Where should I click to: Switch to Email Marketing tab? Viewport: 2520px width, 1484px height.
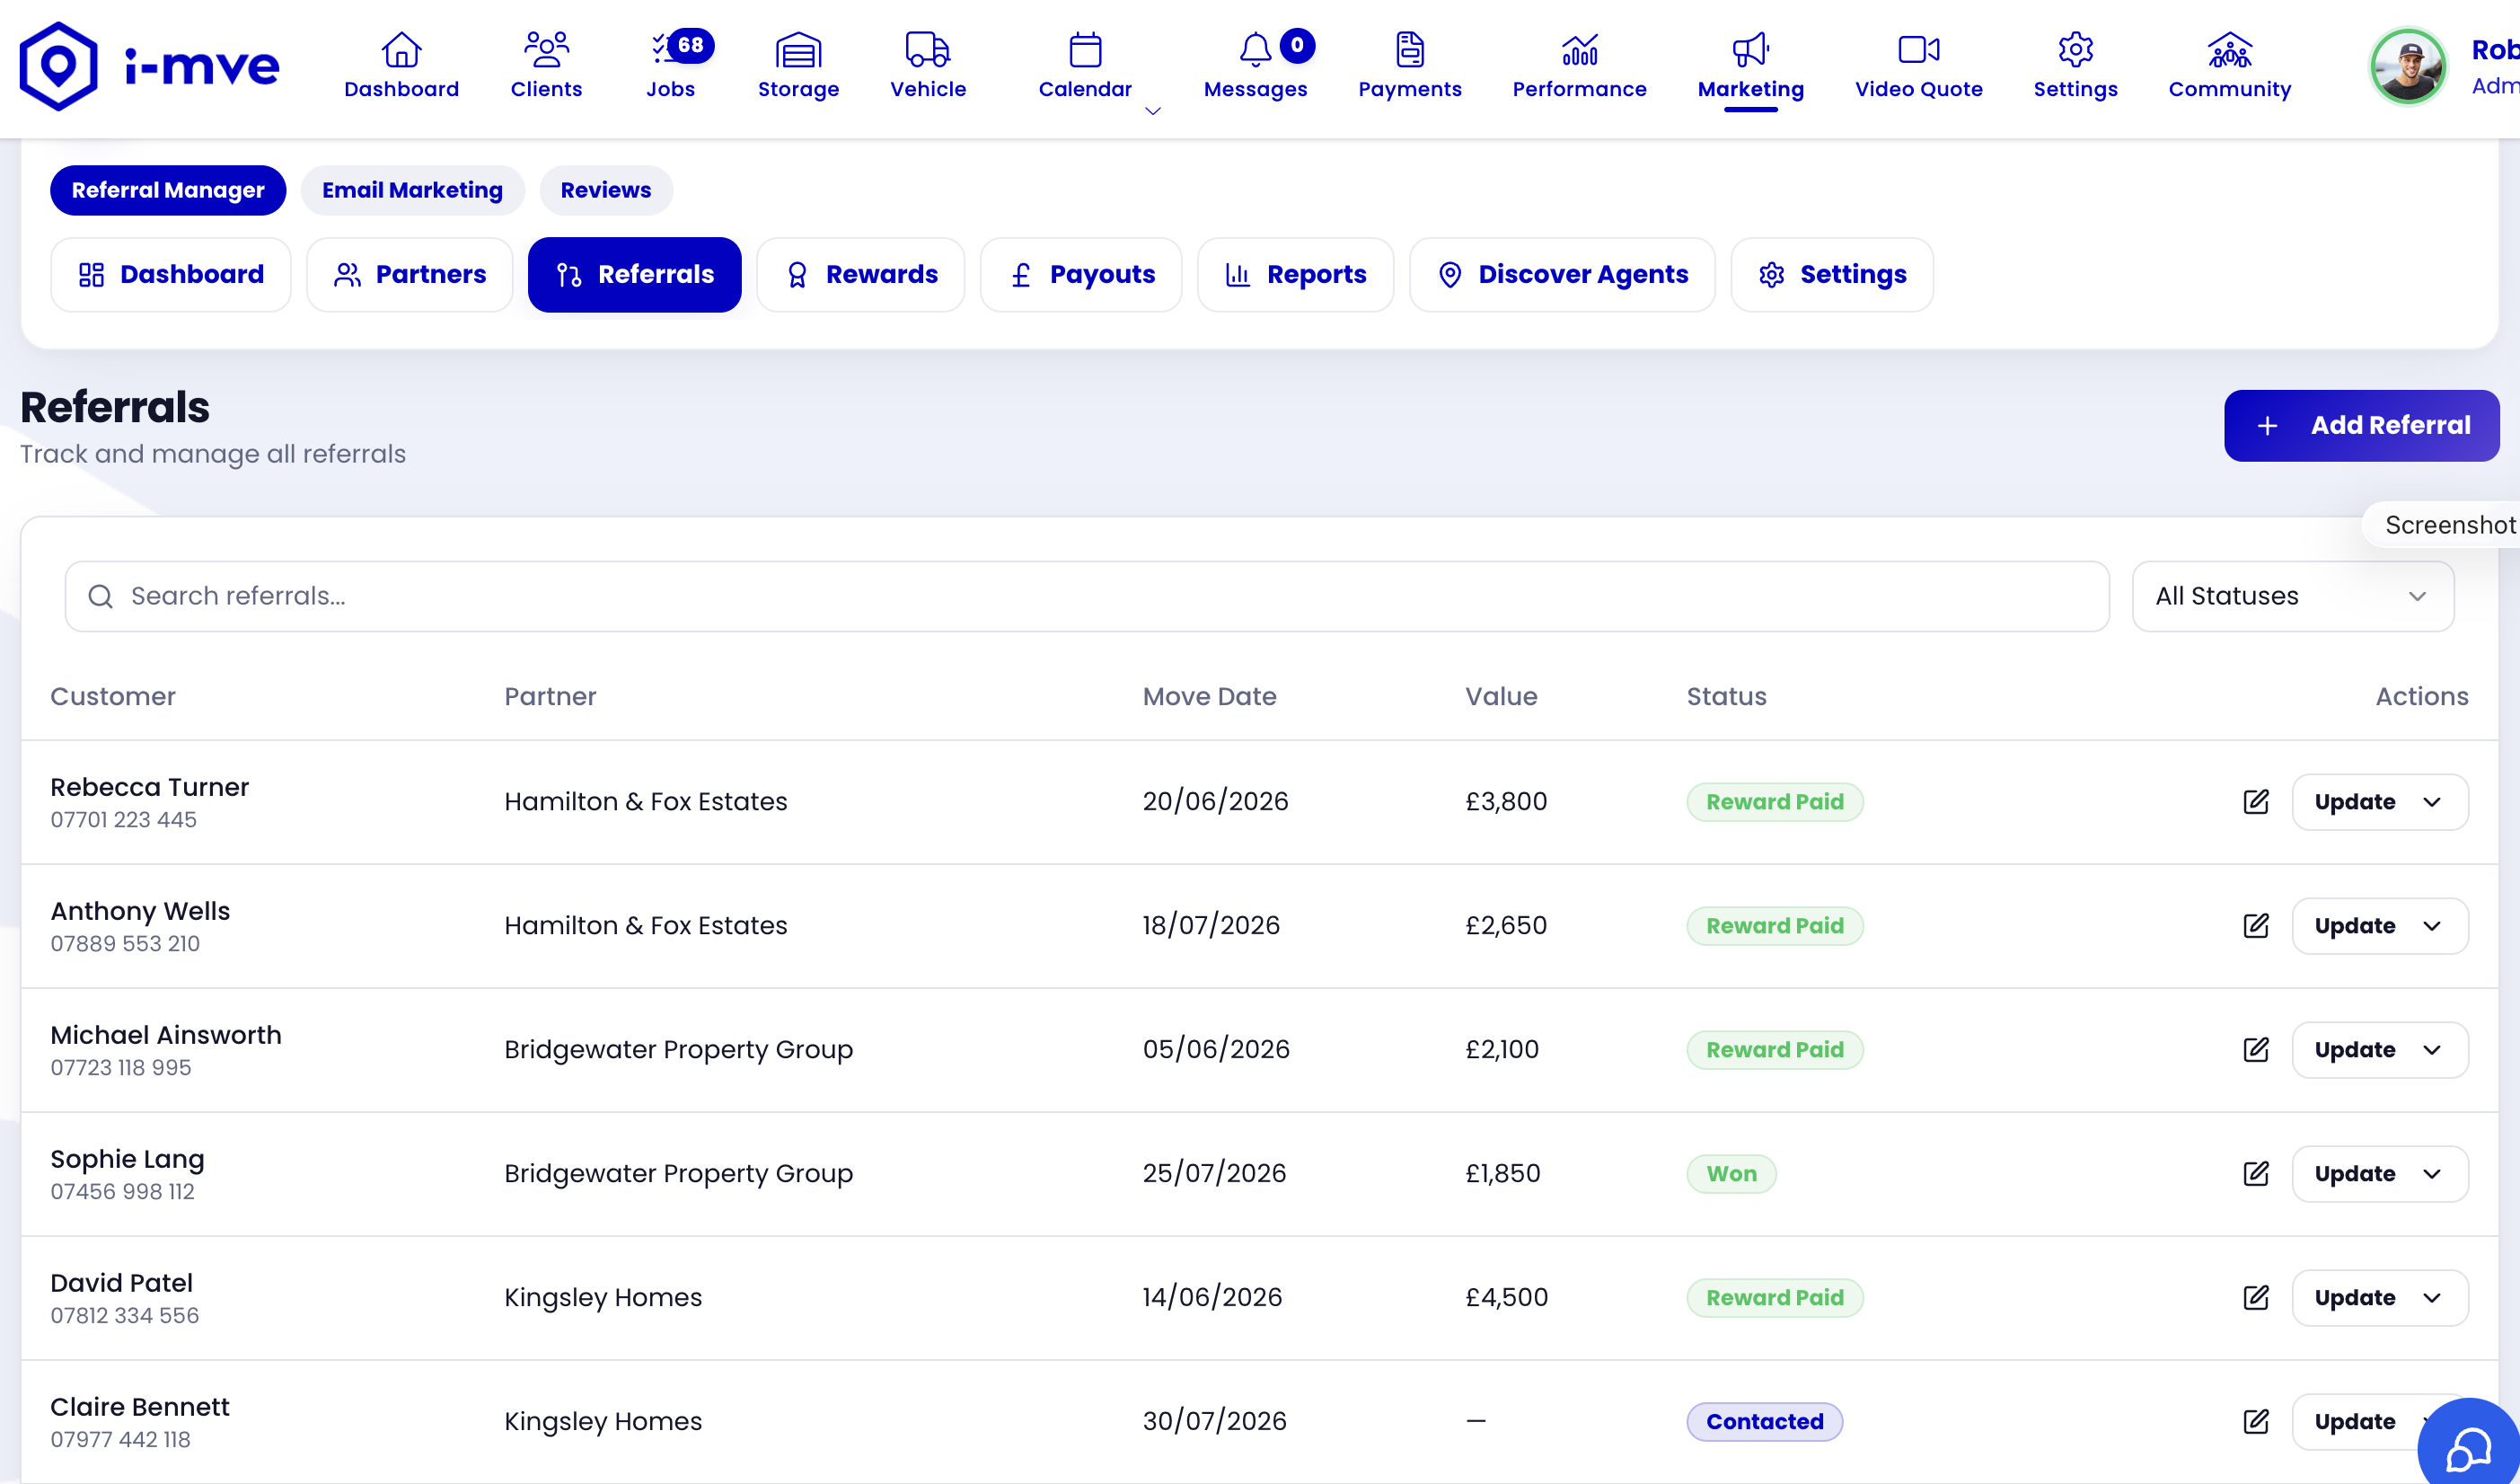click(x=412, y=190)
